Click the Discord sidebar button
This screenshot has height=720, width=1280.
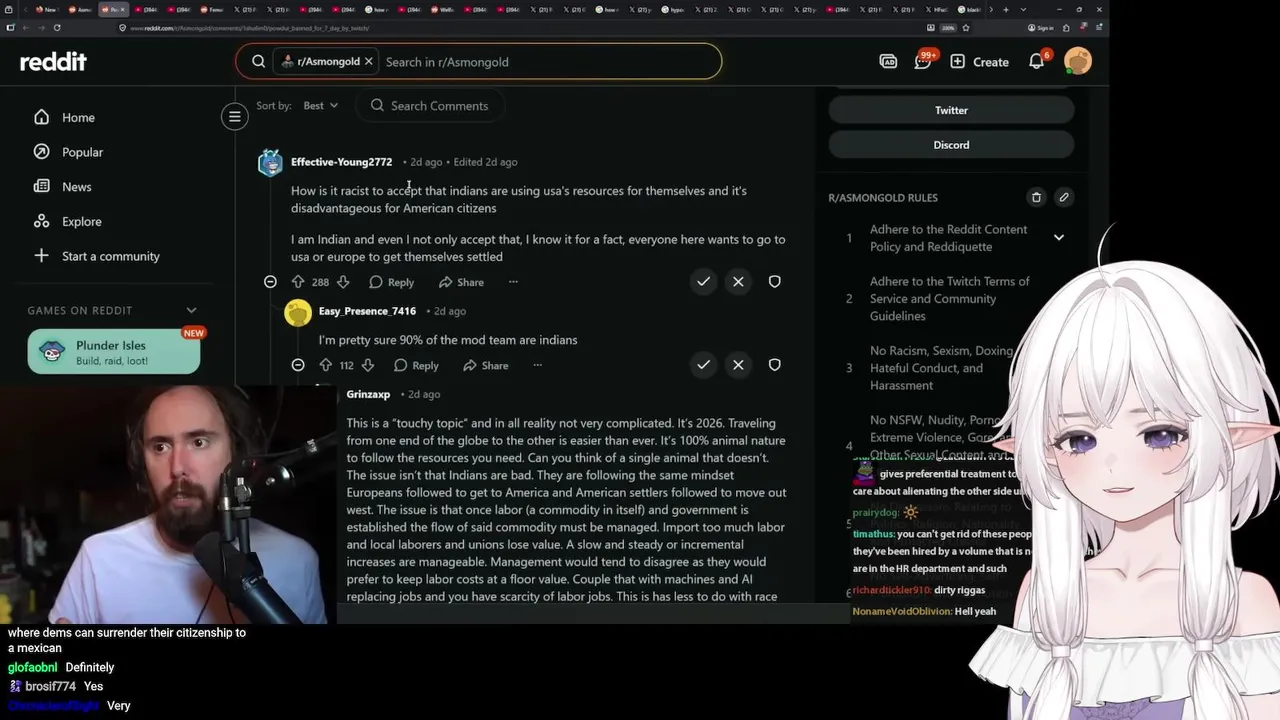coord(951,145)
